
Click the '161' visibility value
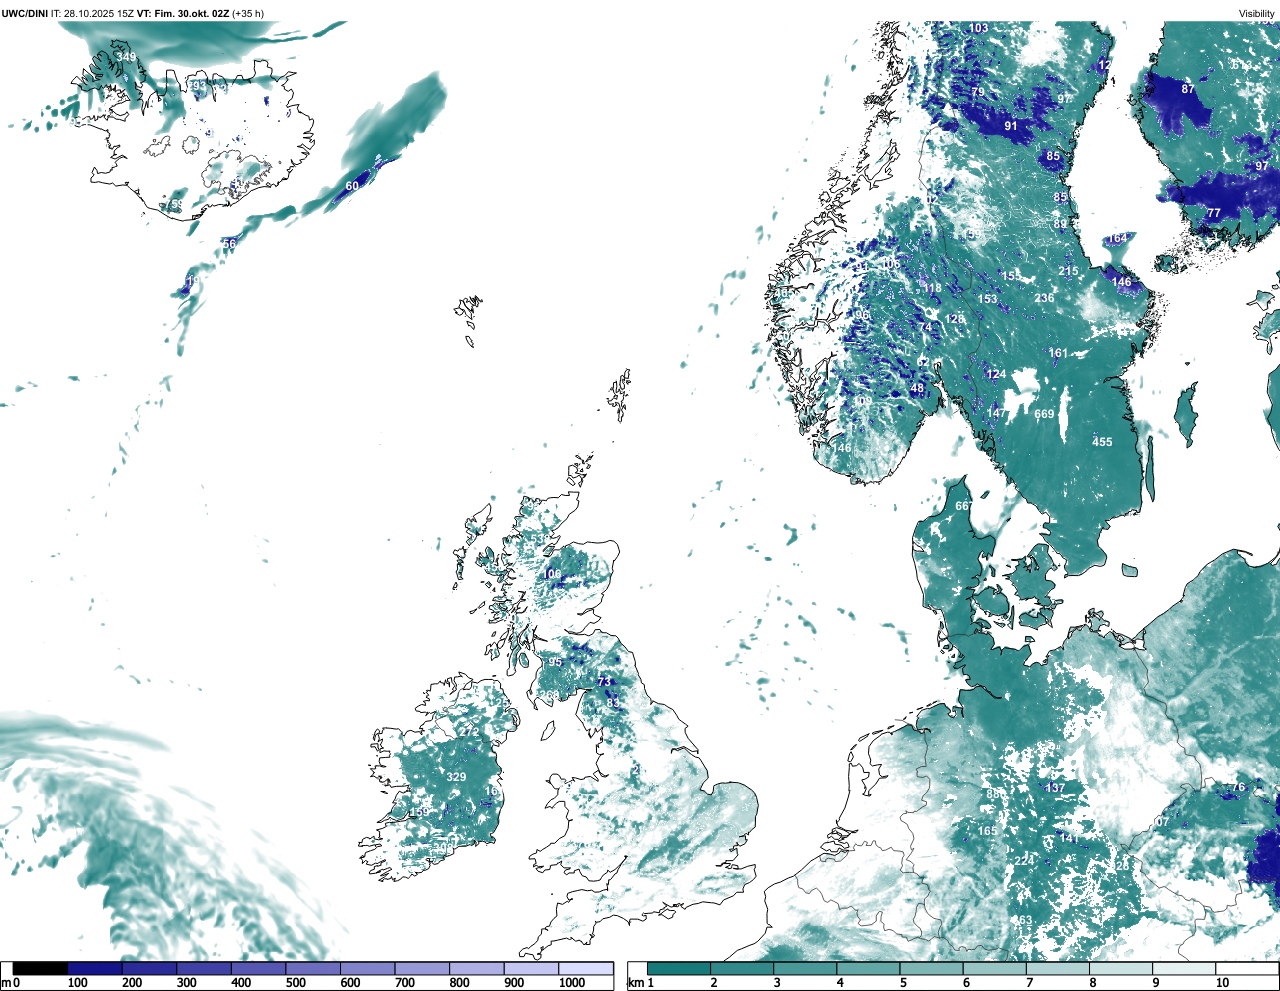[1058, 353]
